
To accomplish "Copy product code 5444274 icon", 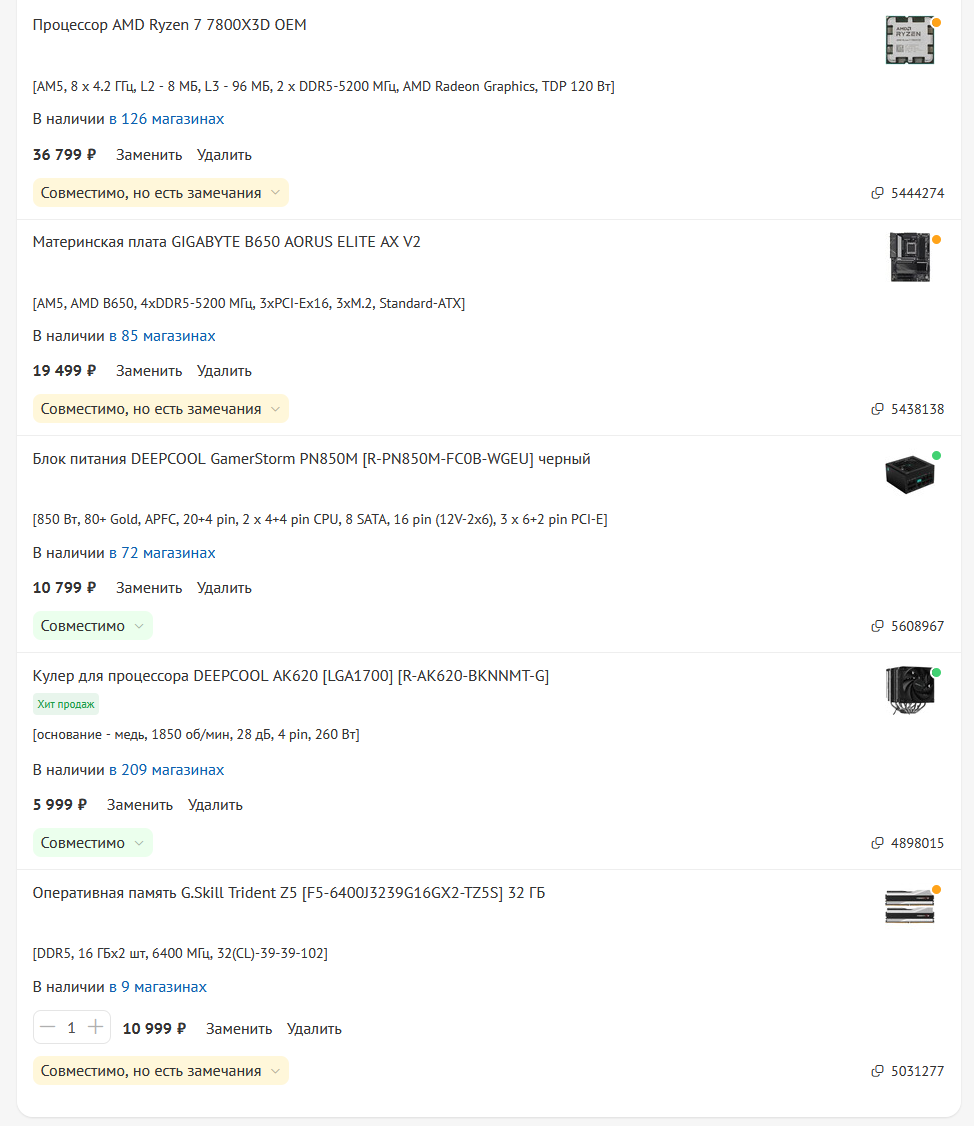I will tap(877, 193).
